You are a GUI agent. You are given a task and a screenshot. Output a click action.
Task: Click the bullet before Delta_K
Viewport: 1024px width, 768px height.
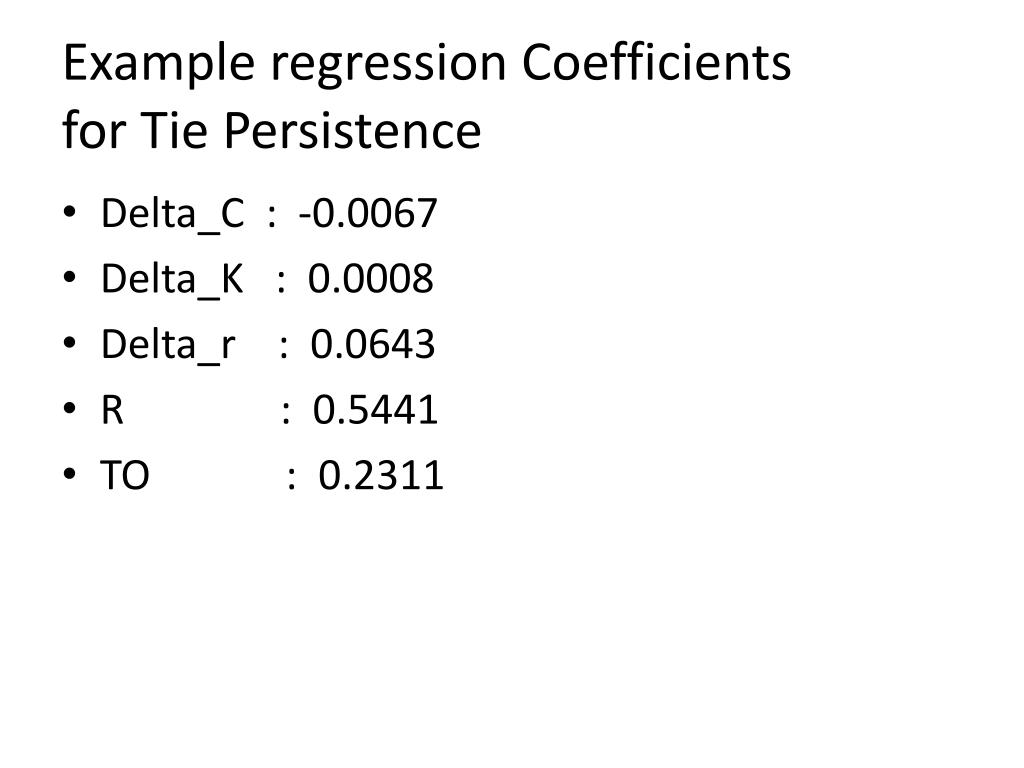coord(70,277)
